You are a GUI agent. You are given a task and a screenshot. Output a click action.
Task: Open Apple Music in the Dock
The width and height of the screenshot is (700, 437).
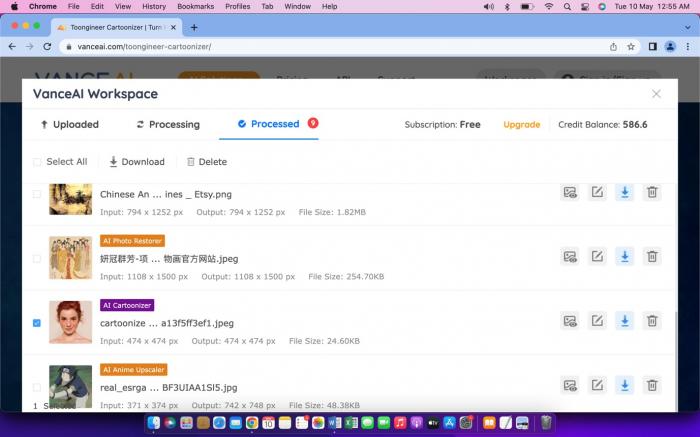(x=400, y=422)
